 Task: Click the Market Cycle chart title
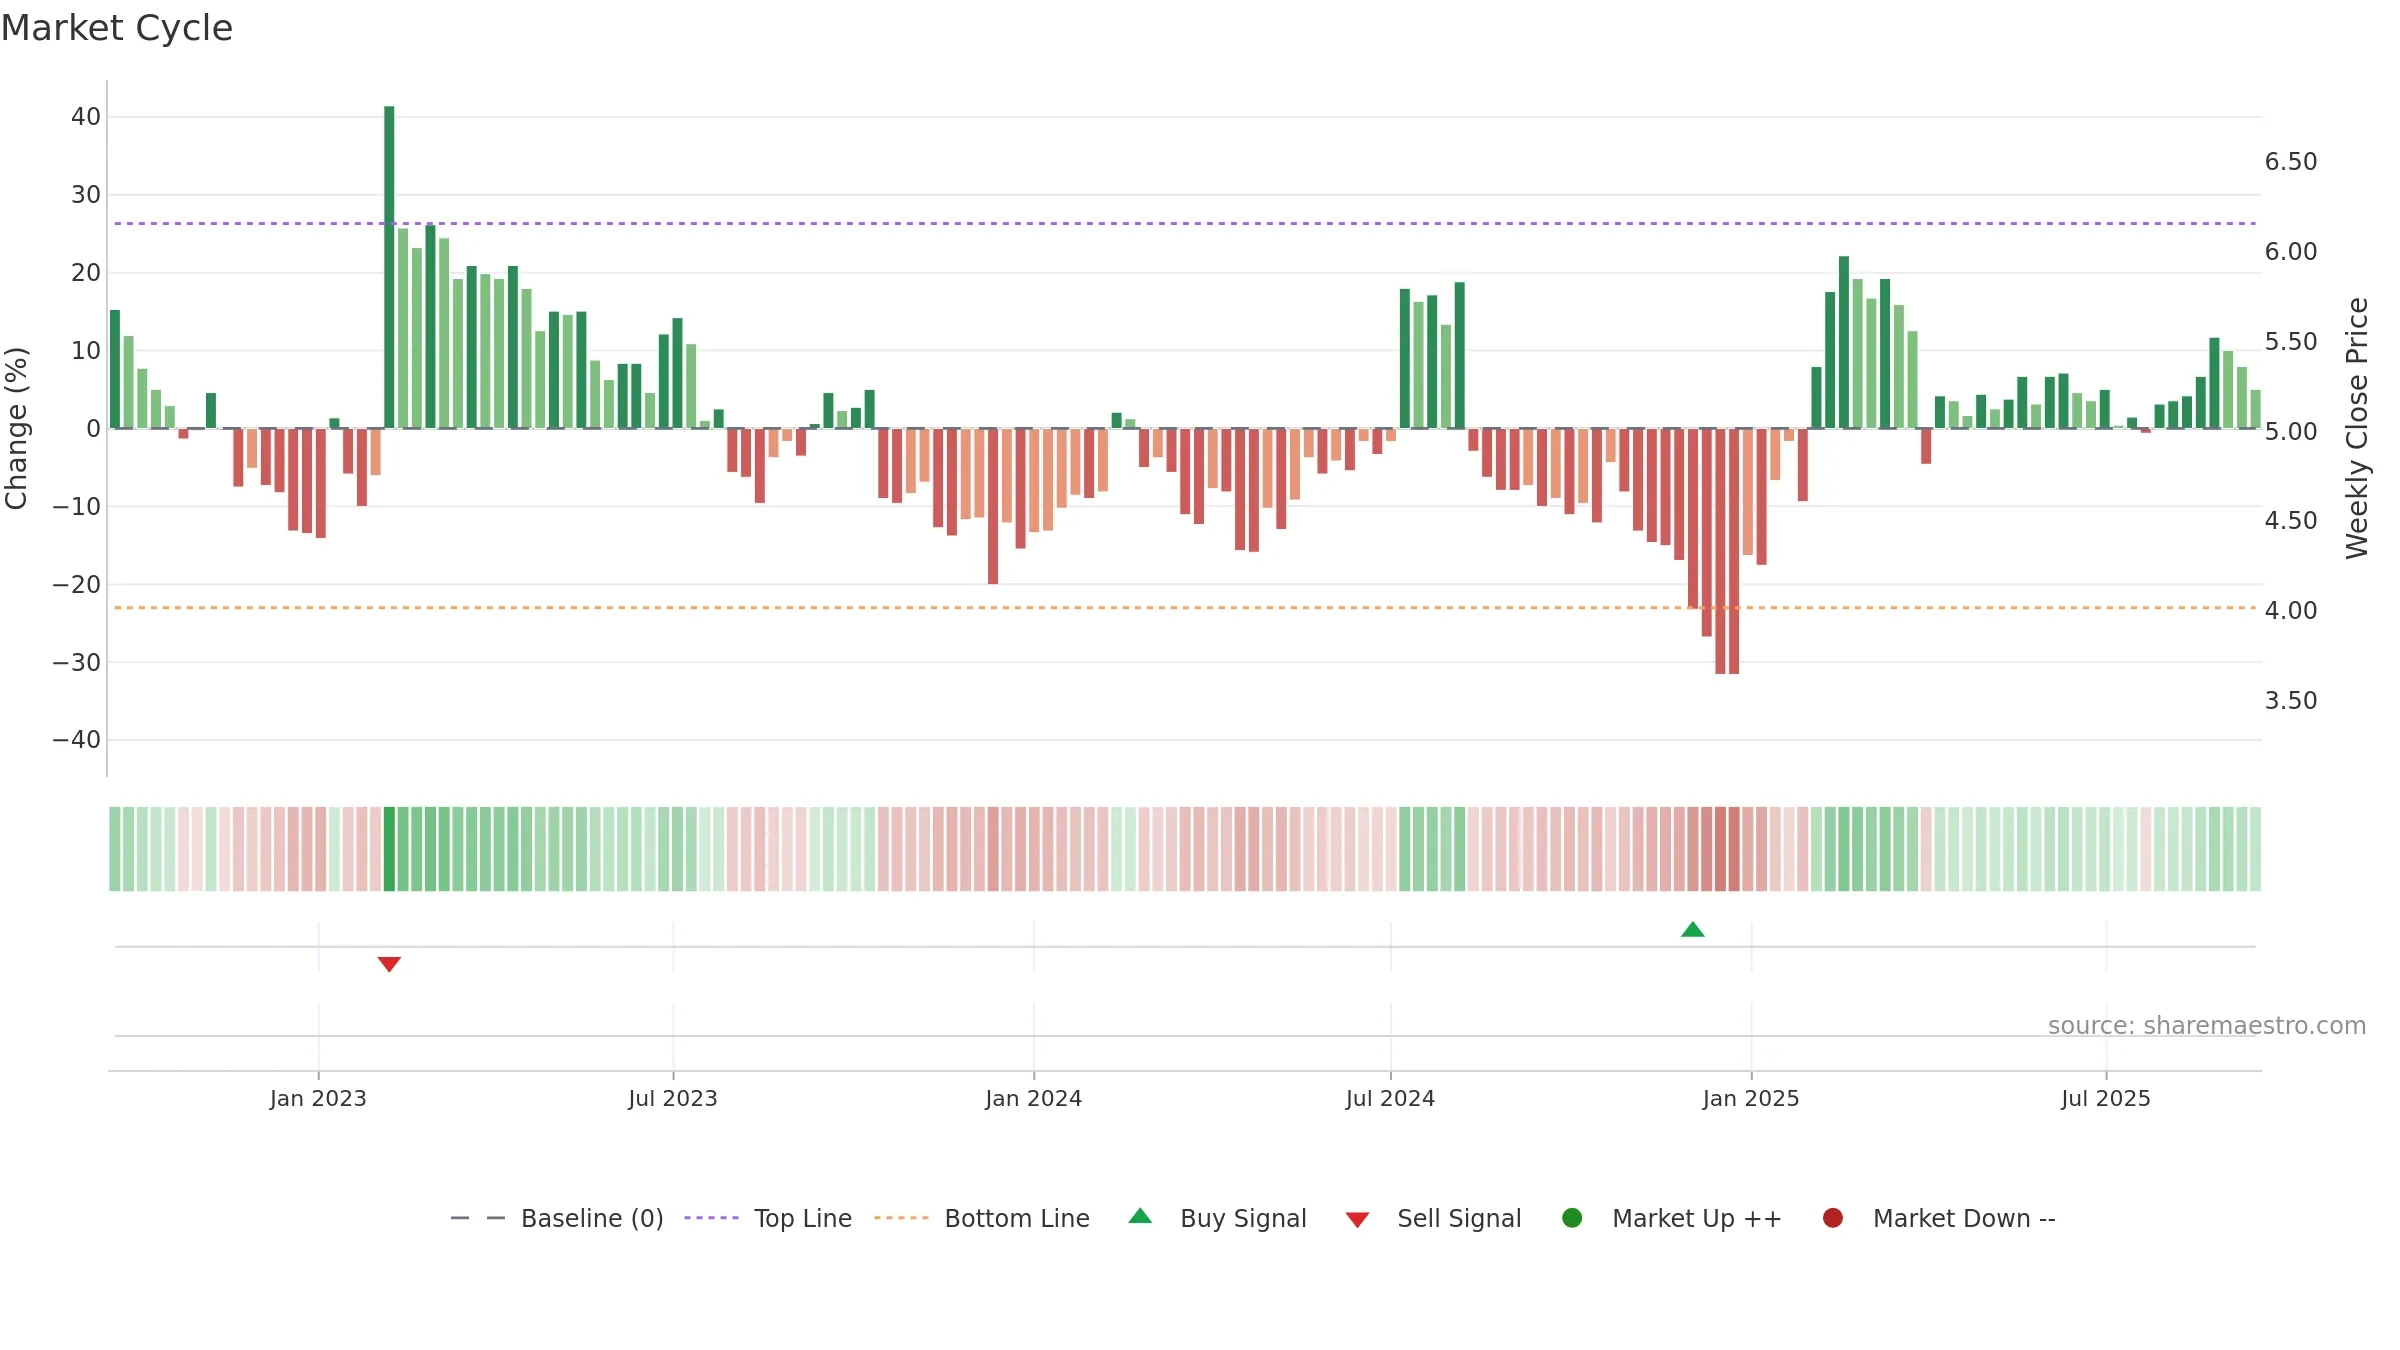[x=117, y=28]
